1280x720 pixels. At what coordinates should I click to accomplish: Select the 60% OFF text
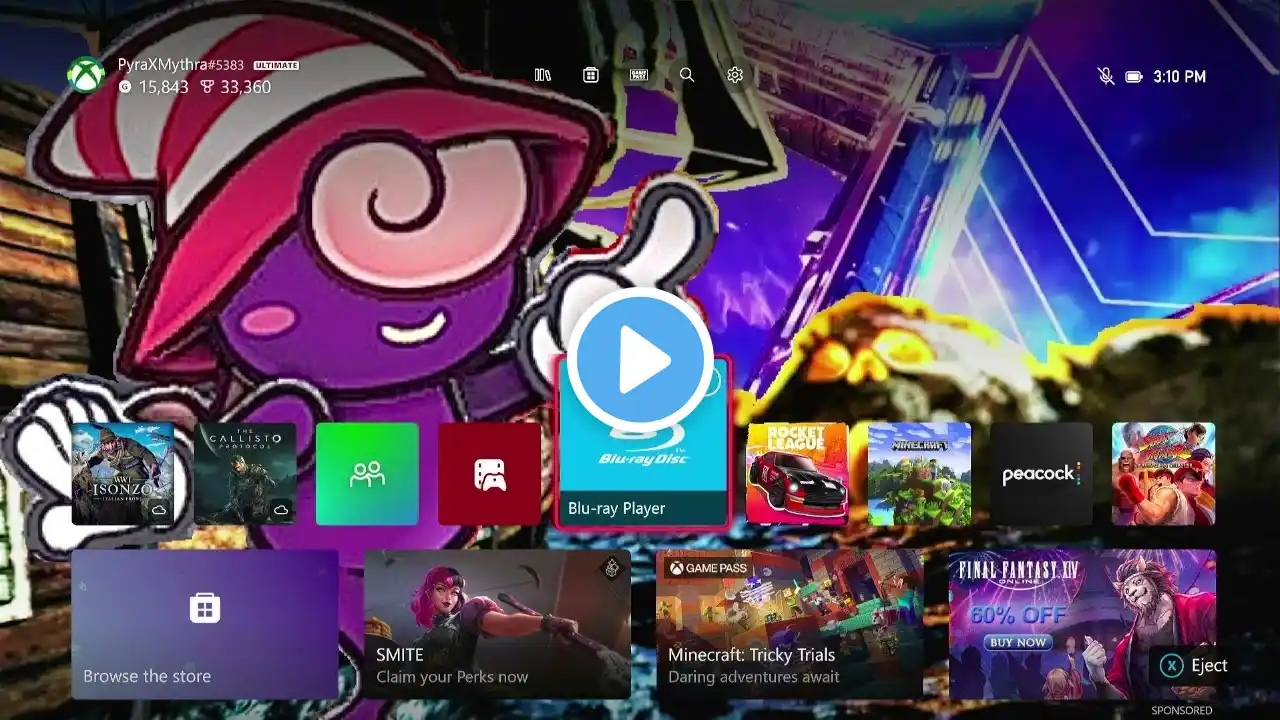point(1018,614)
